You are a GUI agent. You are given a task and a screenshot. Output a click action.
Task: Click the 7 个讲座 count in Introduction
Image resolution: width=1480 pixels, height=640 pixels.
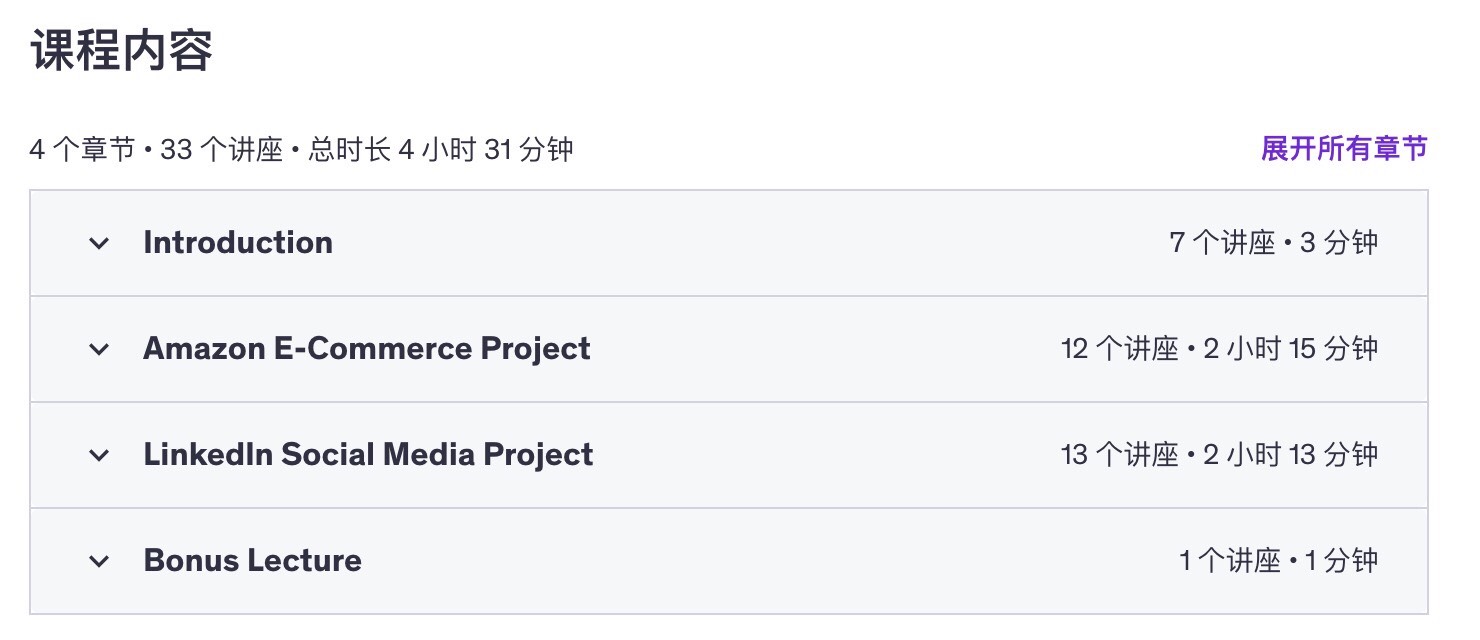[x=1222, y=243]
